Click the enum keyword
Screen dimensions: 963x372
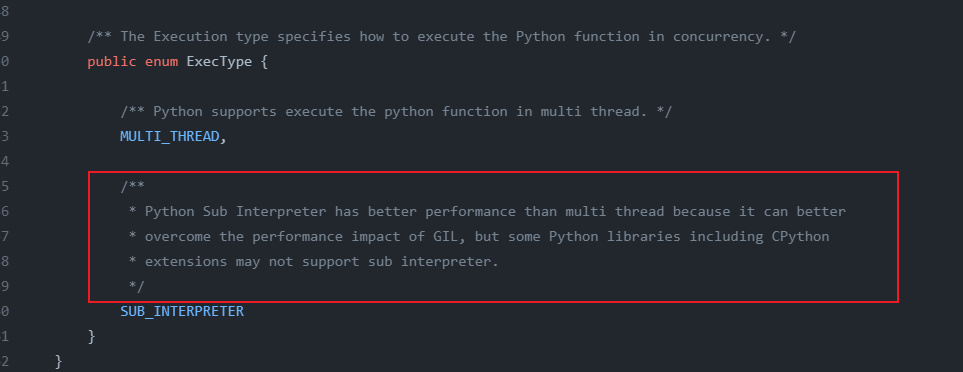tap(162, 61)
